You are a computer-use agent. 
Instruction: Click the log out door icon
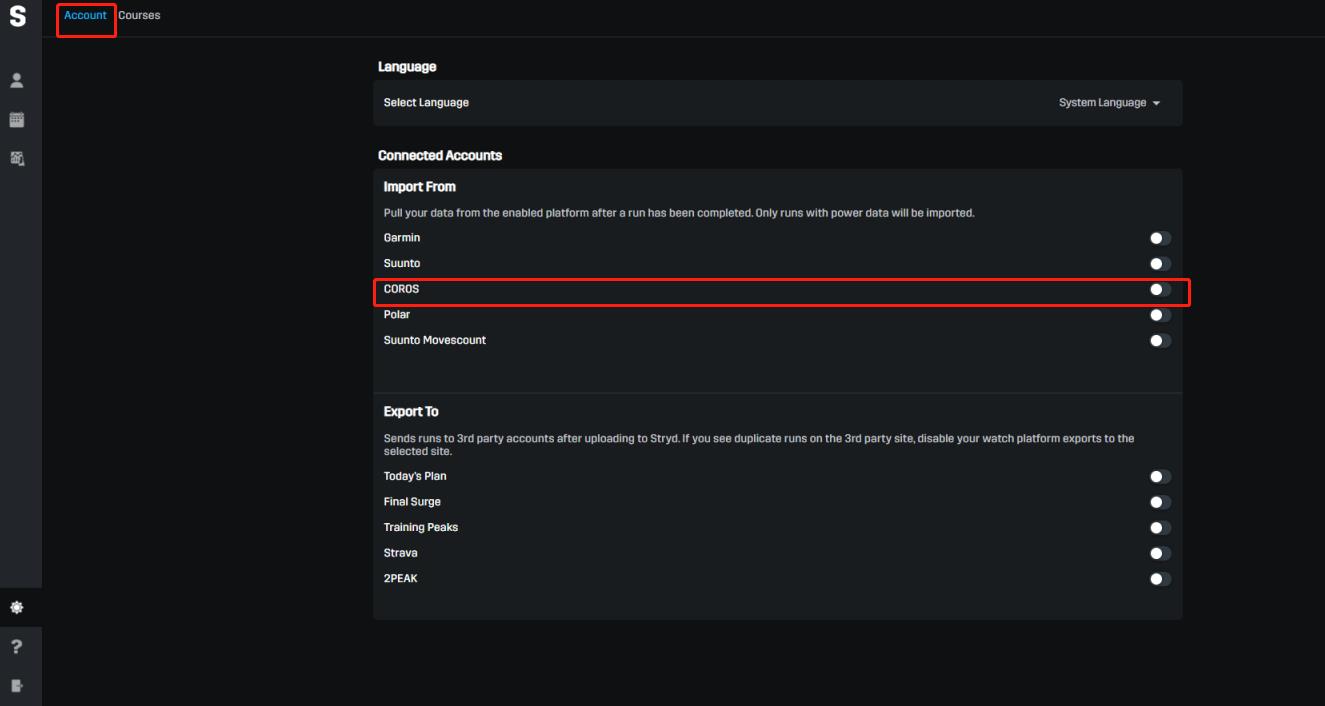tap(17, 686)
